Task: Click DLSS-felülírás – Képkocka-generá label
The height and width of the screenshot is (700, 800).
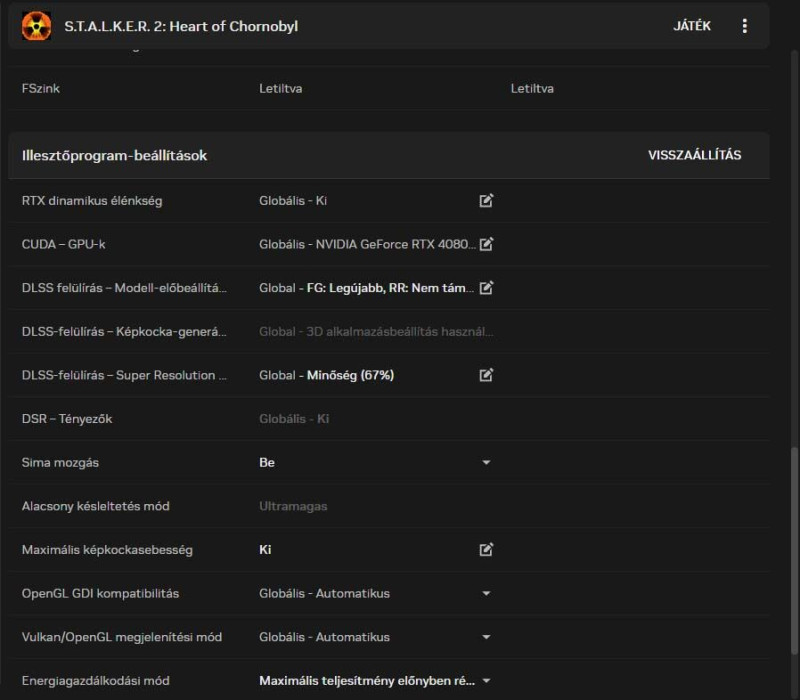Action: tap(124, 332)
